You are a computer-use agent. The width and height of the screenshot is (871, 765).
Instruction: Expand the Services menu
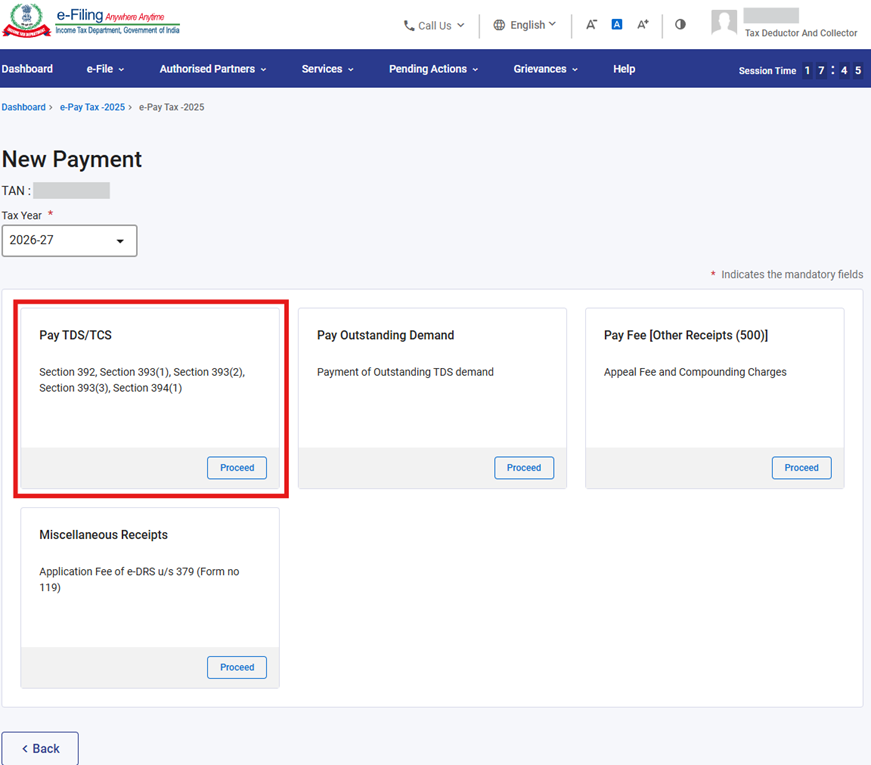328,69
